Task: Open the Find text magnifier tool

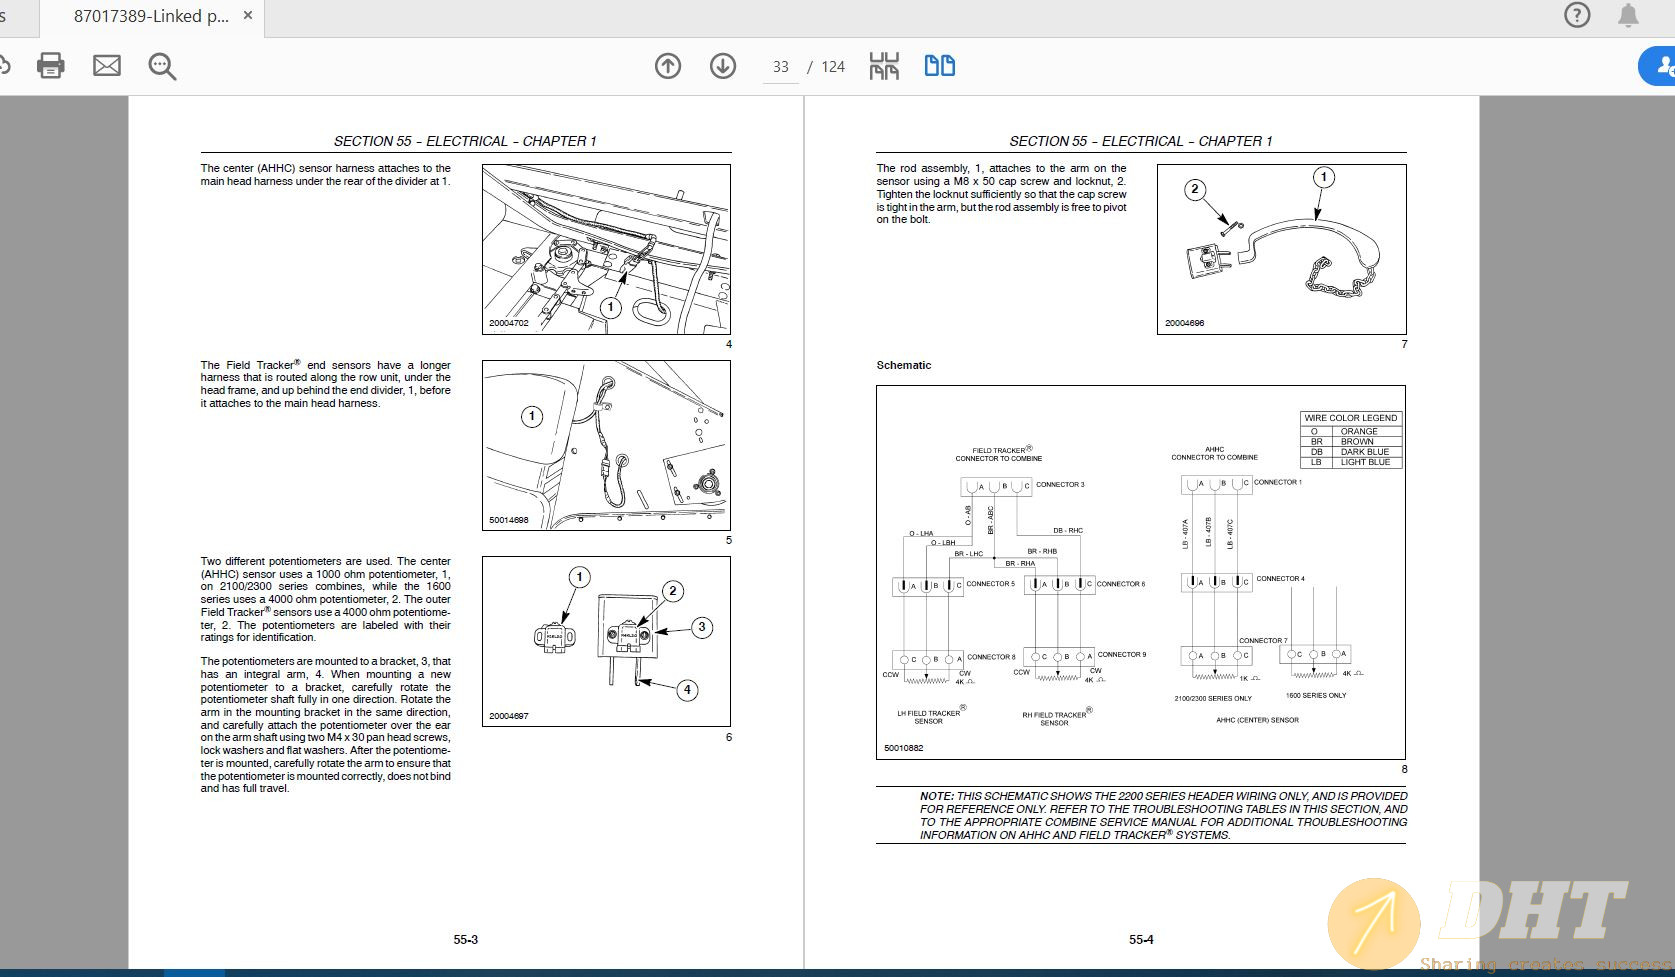Action: coord(162,67)
